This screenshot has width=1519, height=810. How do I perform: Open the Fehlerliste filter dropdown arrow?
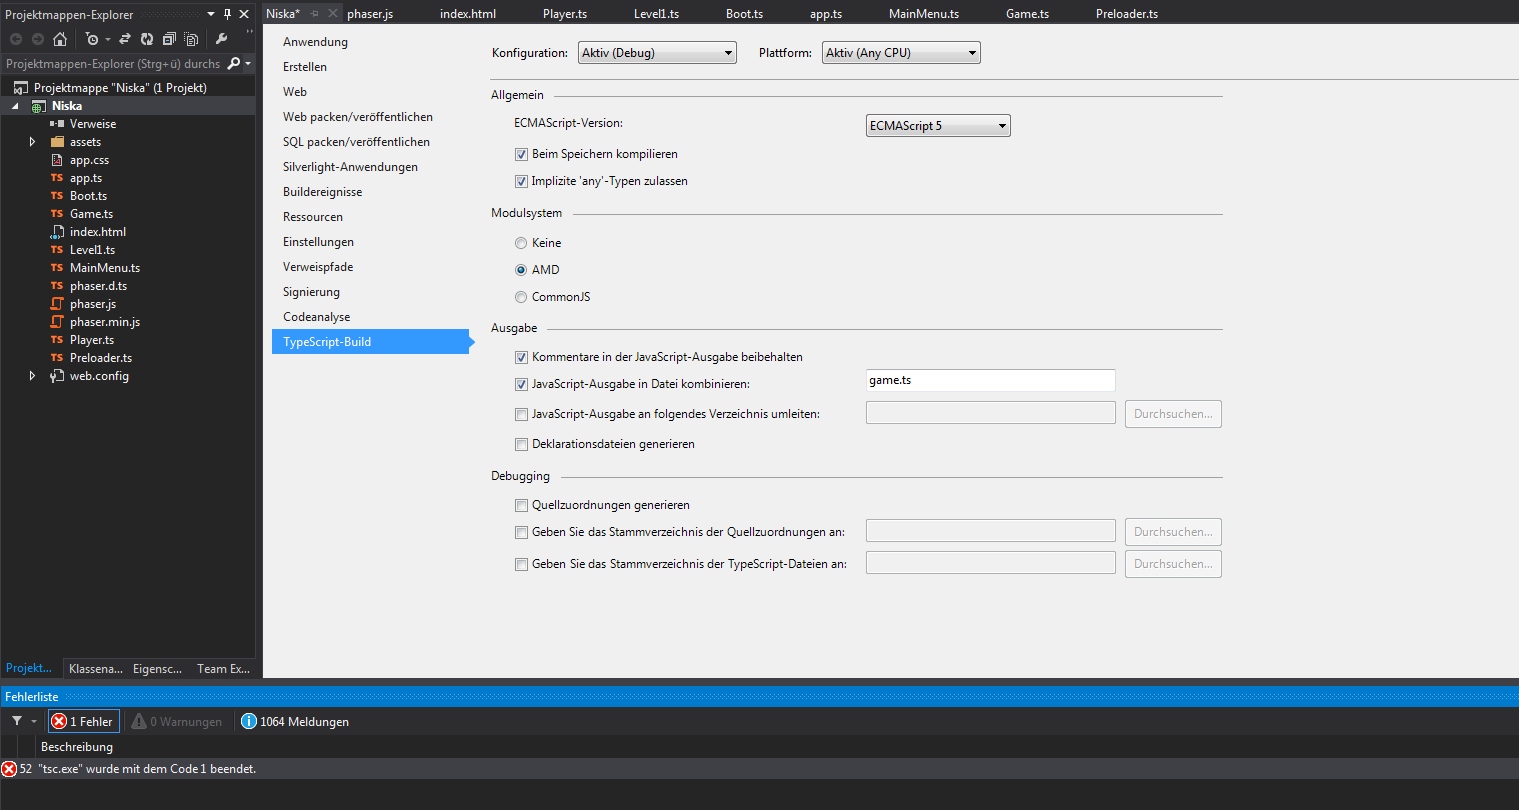[x=33, y=721]
